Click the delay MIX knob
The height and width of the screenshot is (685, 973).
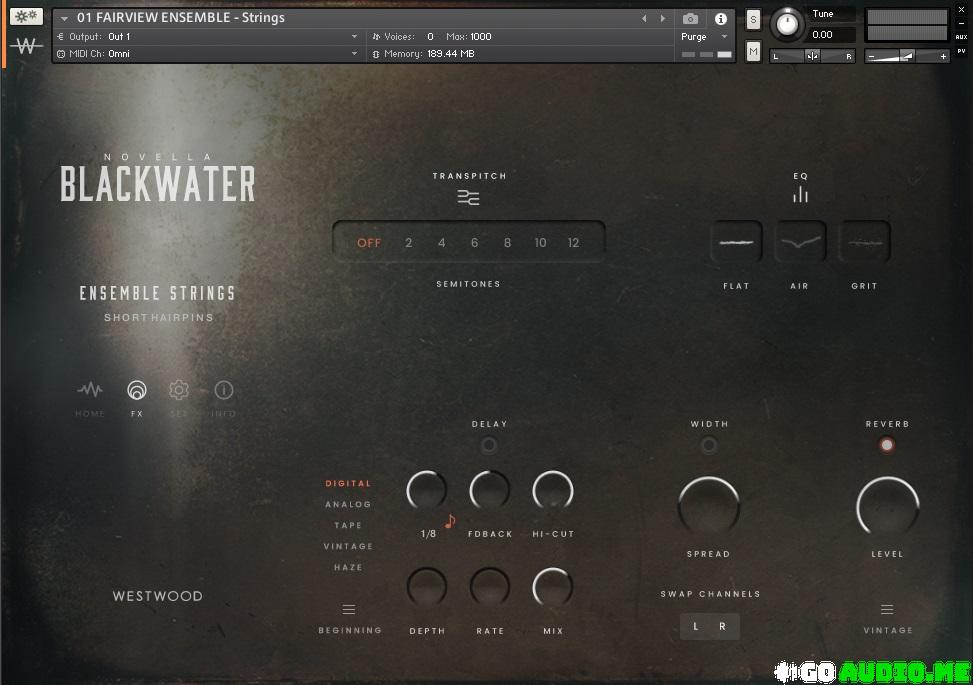(553, 588)
